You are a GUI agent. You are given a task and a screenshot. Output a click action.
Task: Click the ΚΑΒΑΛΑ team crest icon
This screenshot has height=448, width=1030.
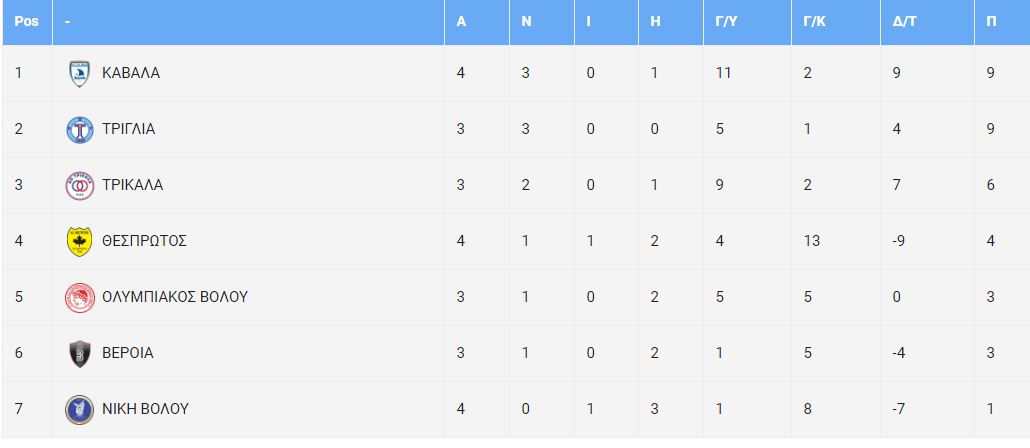point(79,73)
